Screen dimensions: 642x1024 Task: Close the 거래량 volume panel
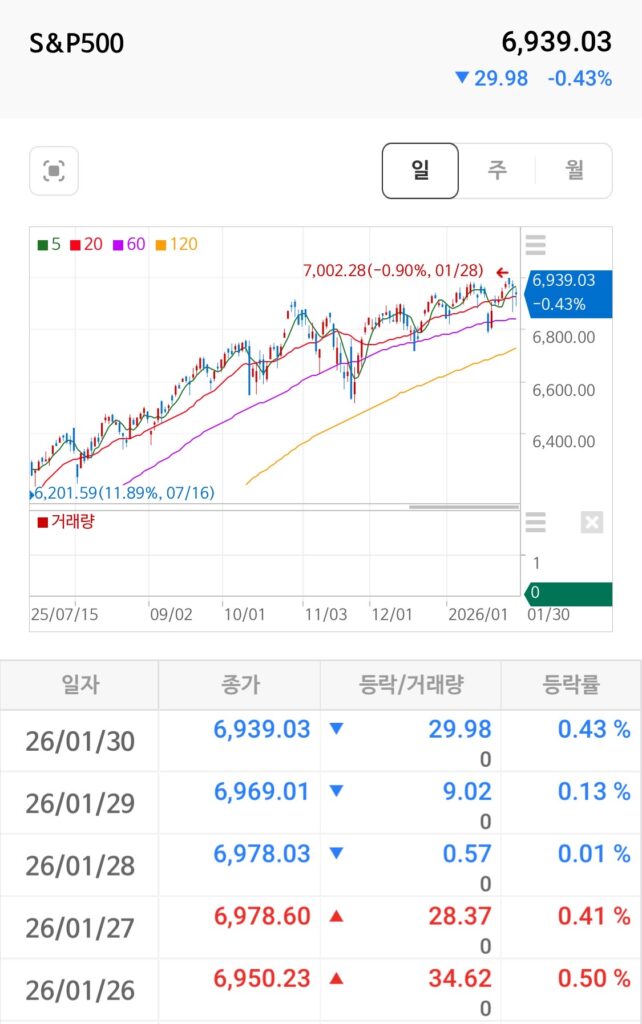(592, 522)
